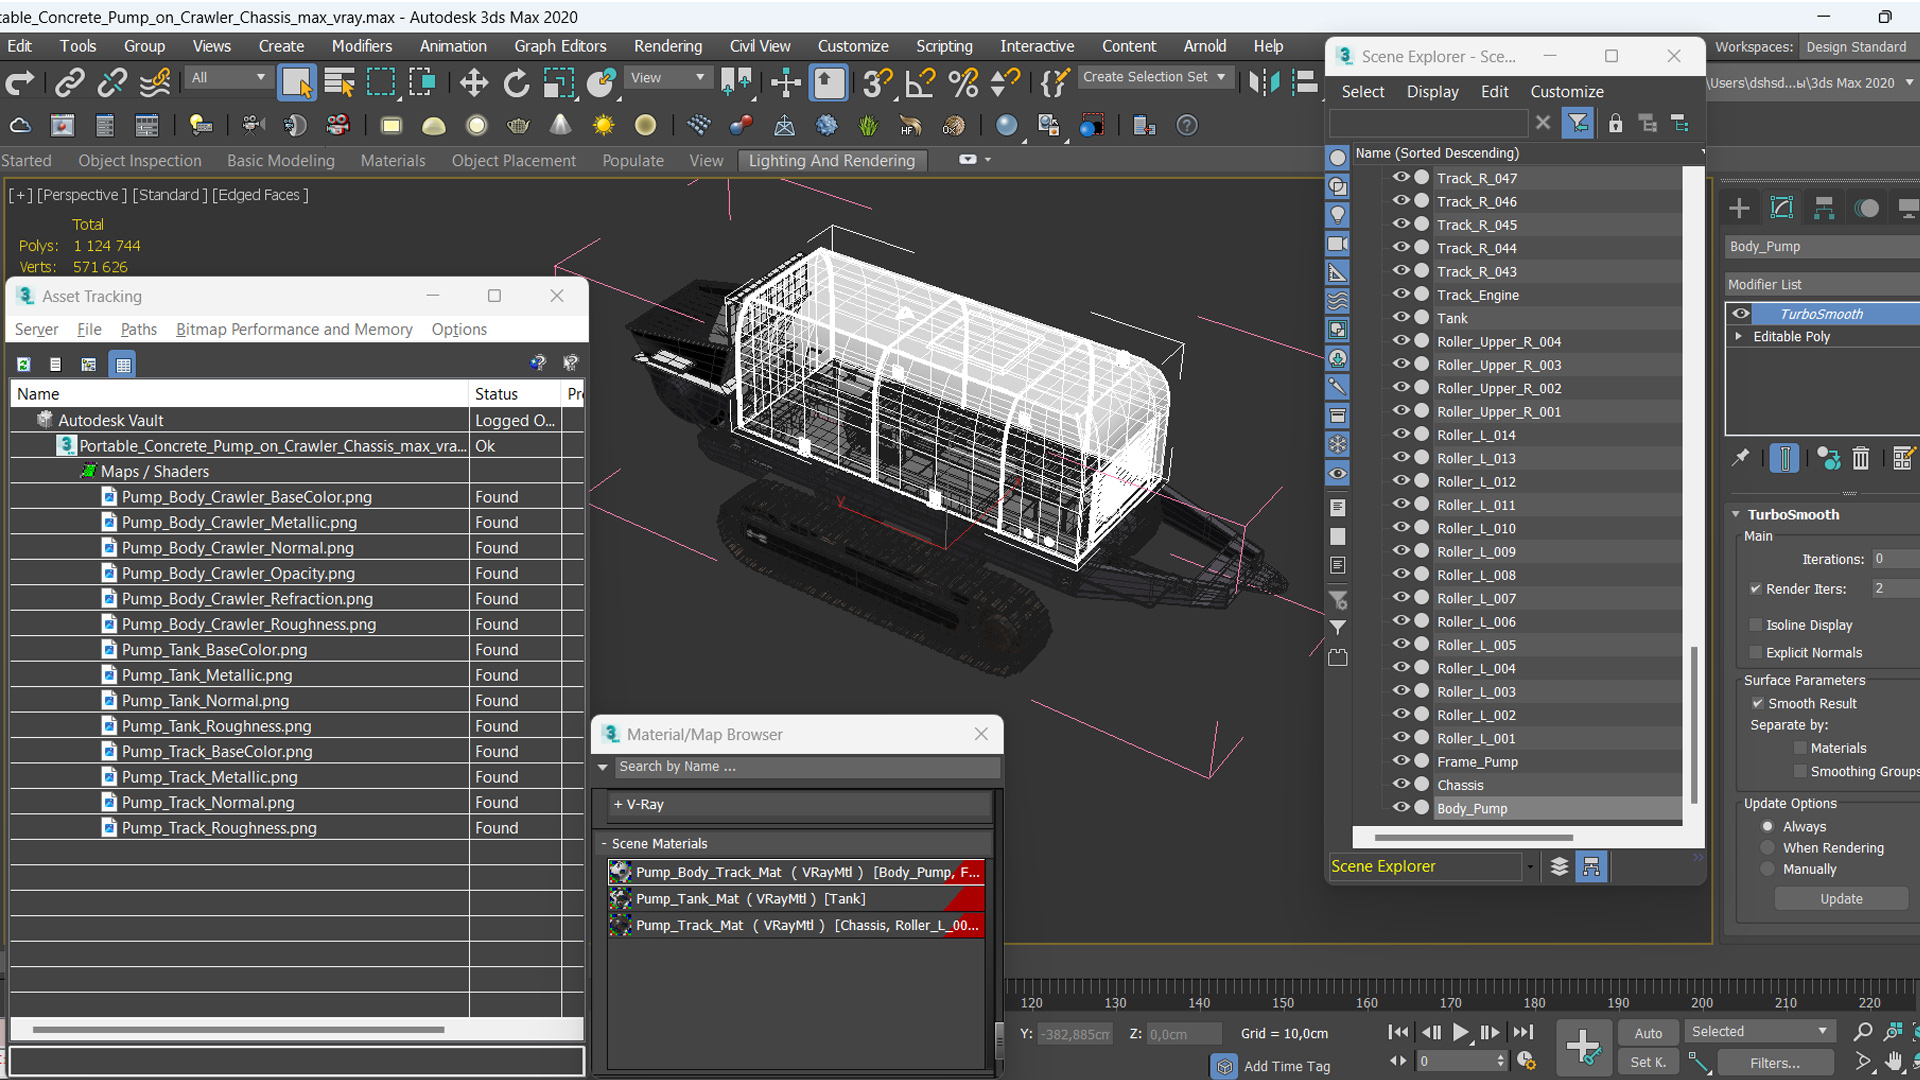
Task: Expand the Editable Poly modifier entry
Action: 1739,337
